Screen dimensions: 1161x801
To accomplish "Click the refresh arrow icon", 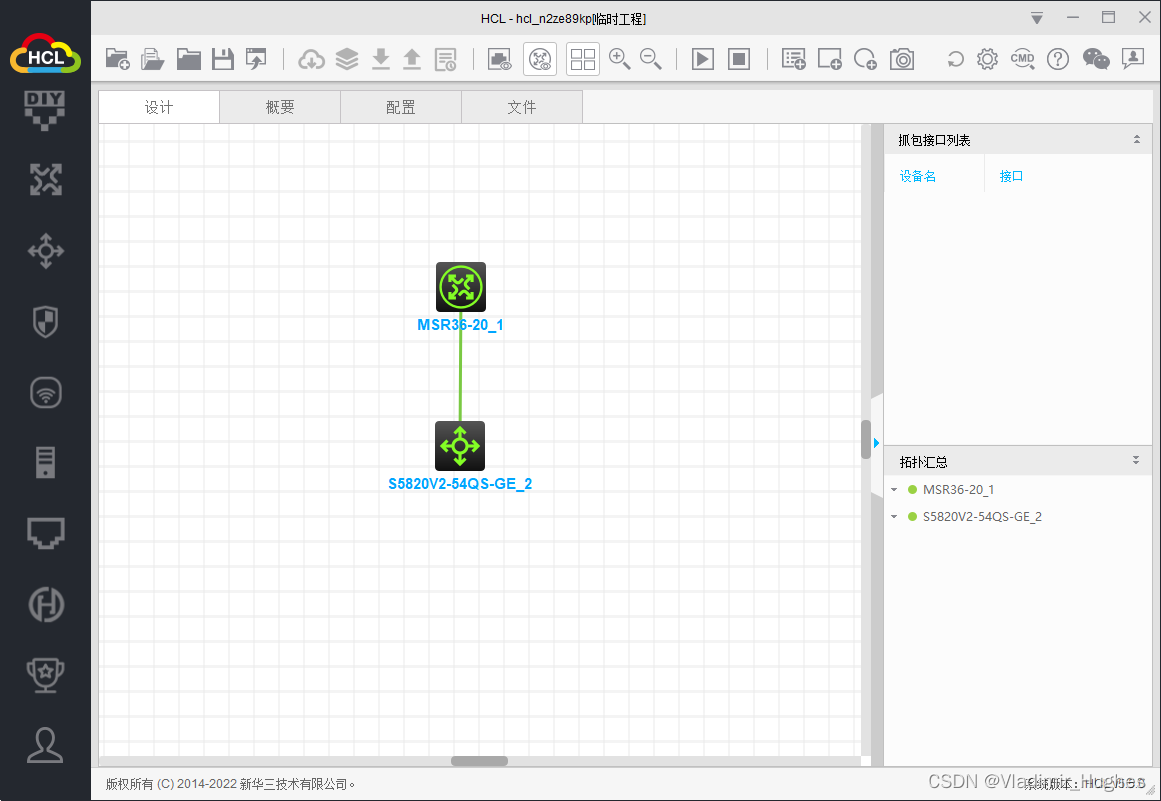I will (955, 58).
